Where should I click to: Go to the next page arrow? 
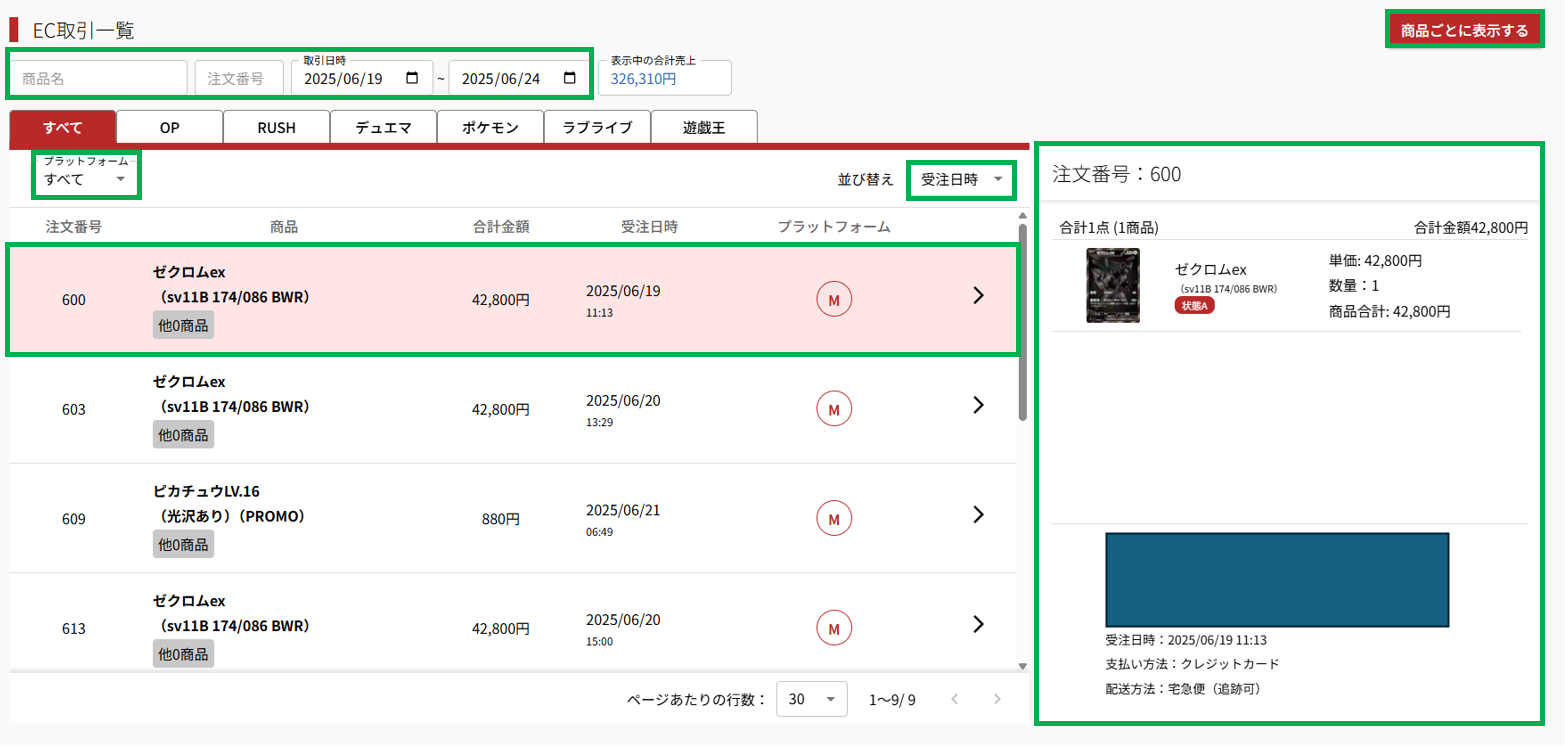pyautogui.click(x=996, y=699)
